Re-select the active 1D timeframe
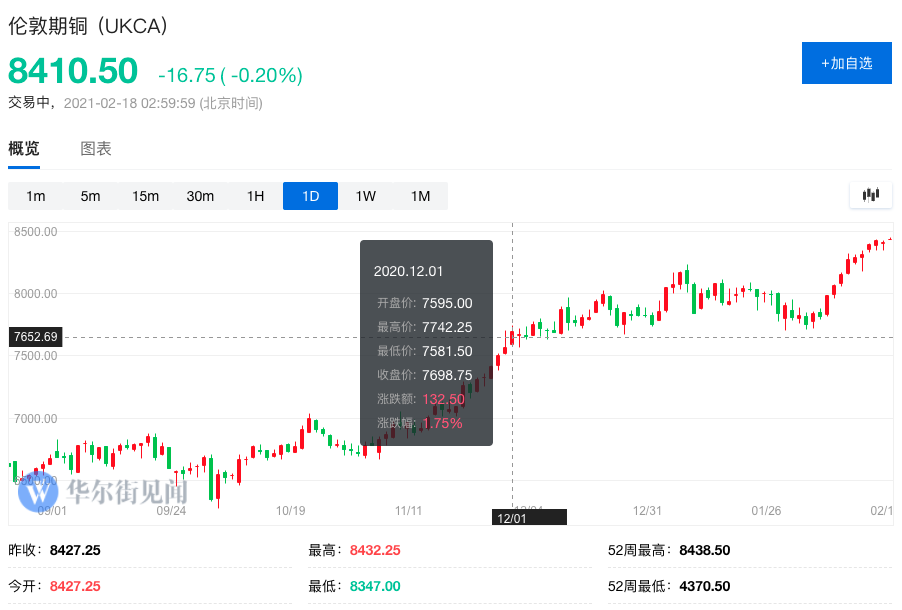Image resolution: width=902 pixels, height=610 pixels. point(310,196)
